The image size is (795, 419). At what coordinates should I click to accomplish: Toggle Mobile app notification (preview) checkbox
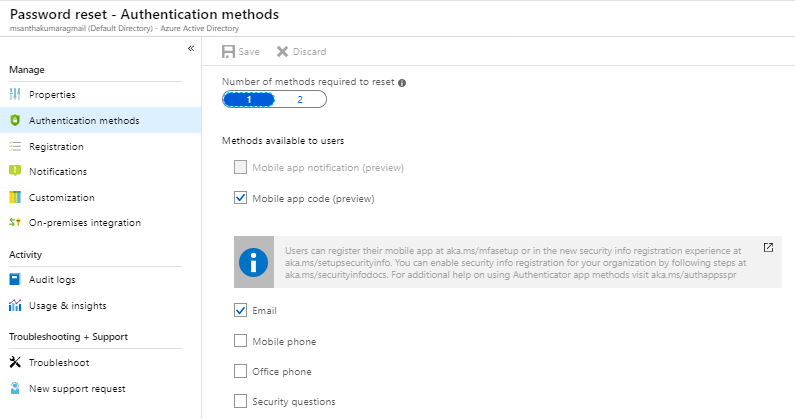coord(240,167)
